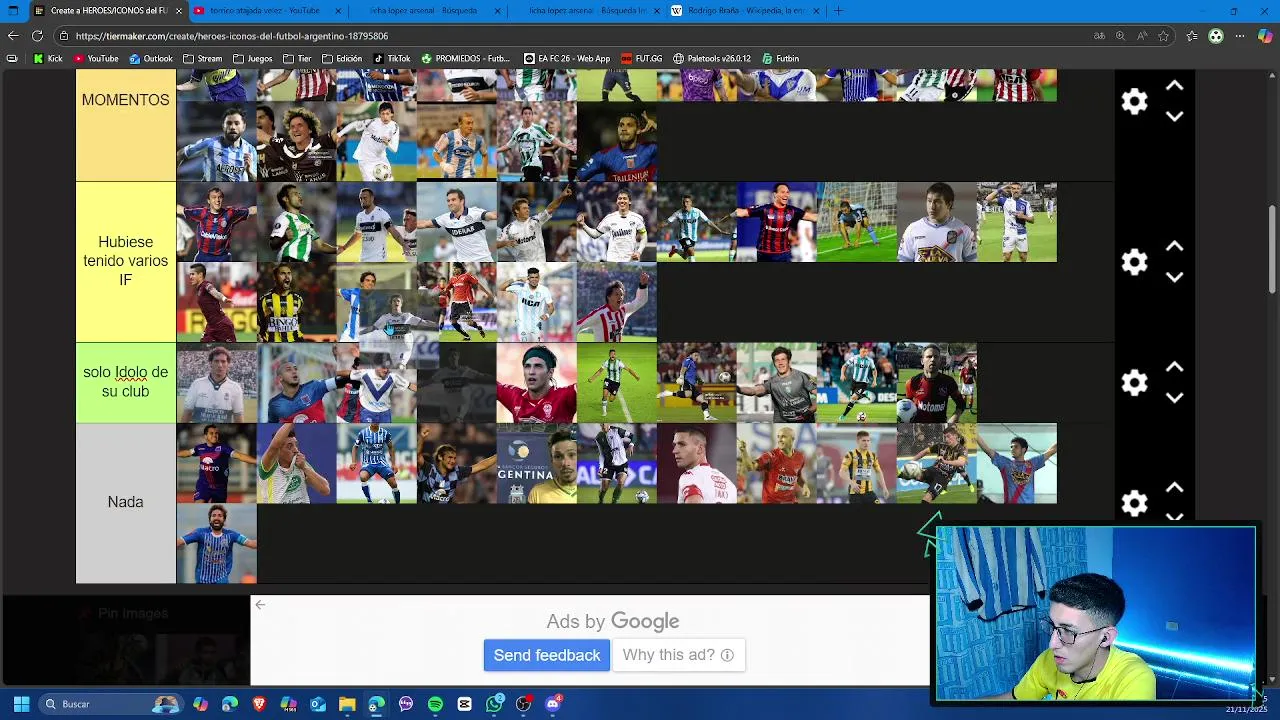Click the Nada tier label
This screenshot has height=720, width=1280.
tap(126, 502)
